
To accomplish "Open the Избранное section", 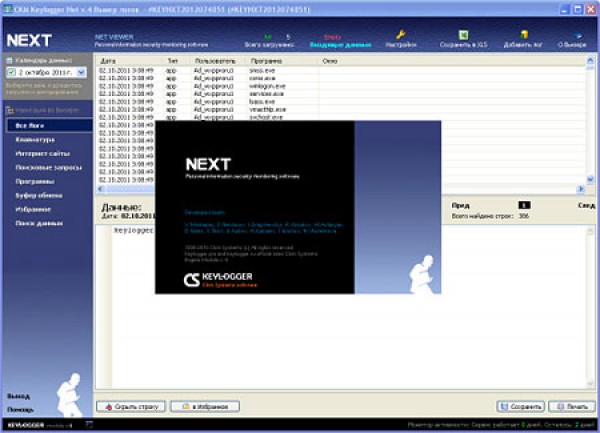I will click(33, 209).
